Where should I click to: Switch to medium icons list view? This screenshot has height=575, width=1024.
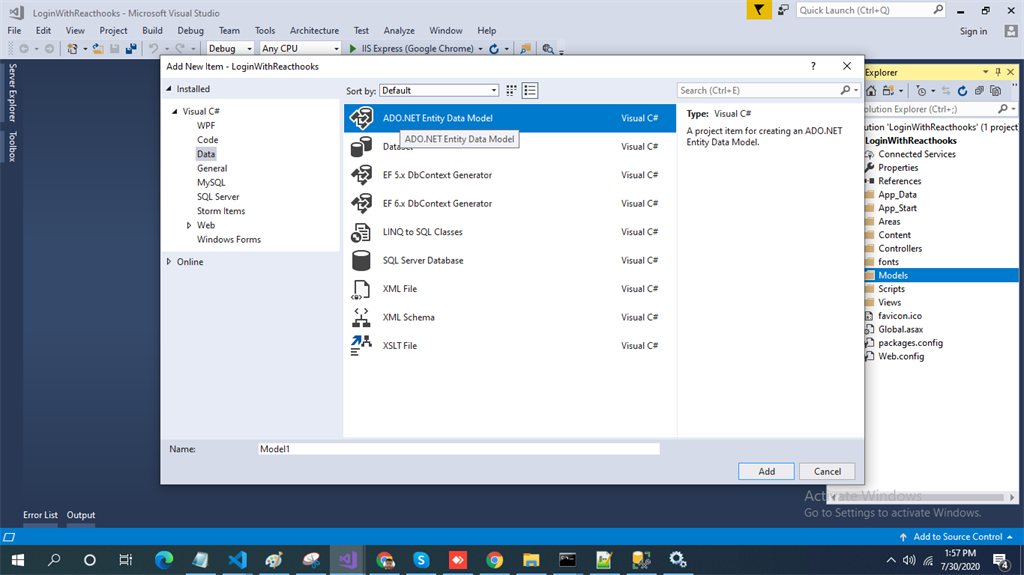[x=530, y=90]
